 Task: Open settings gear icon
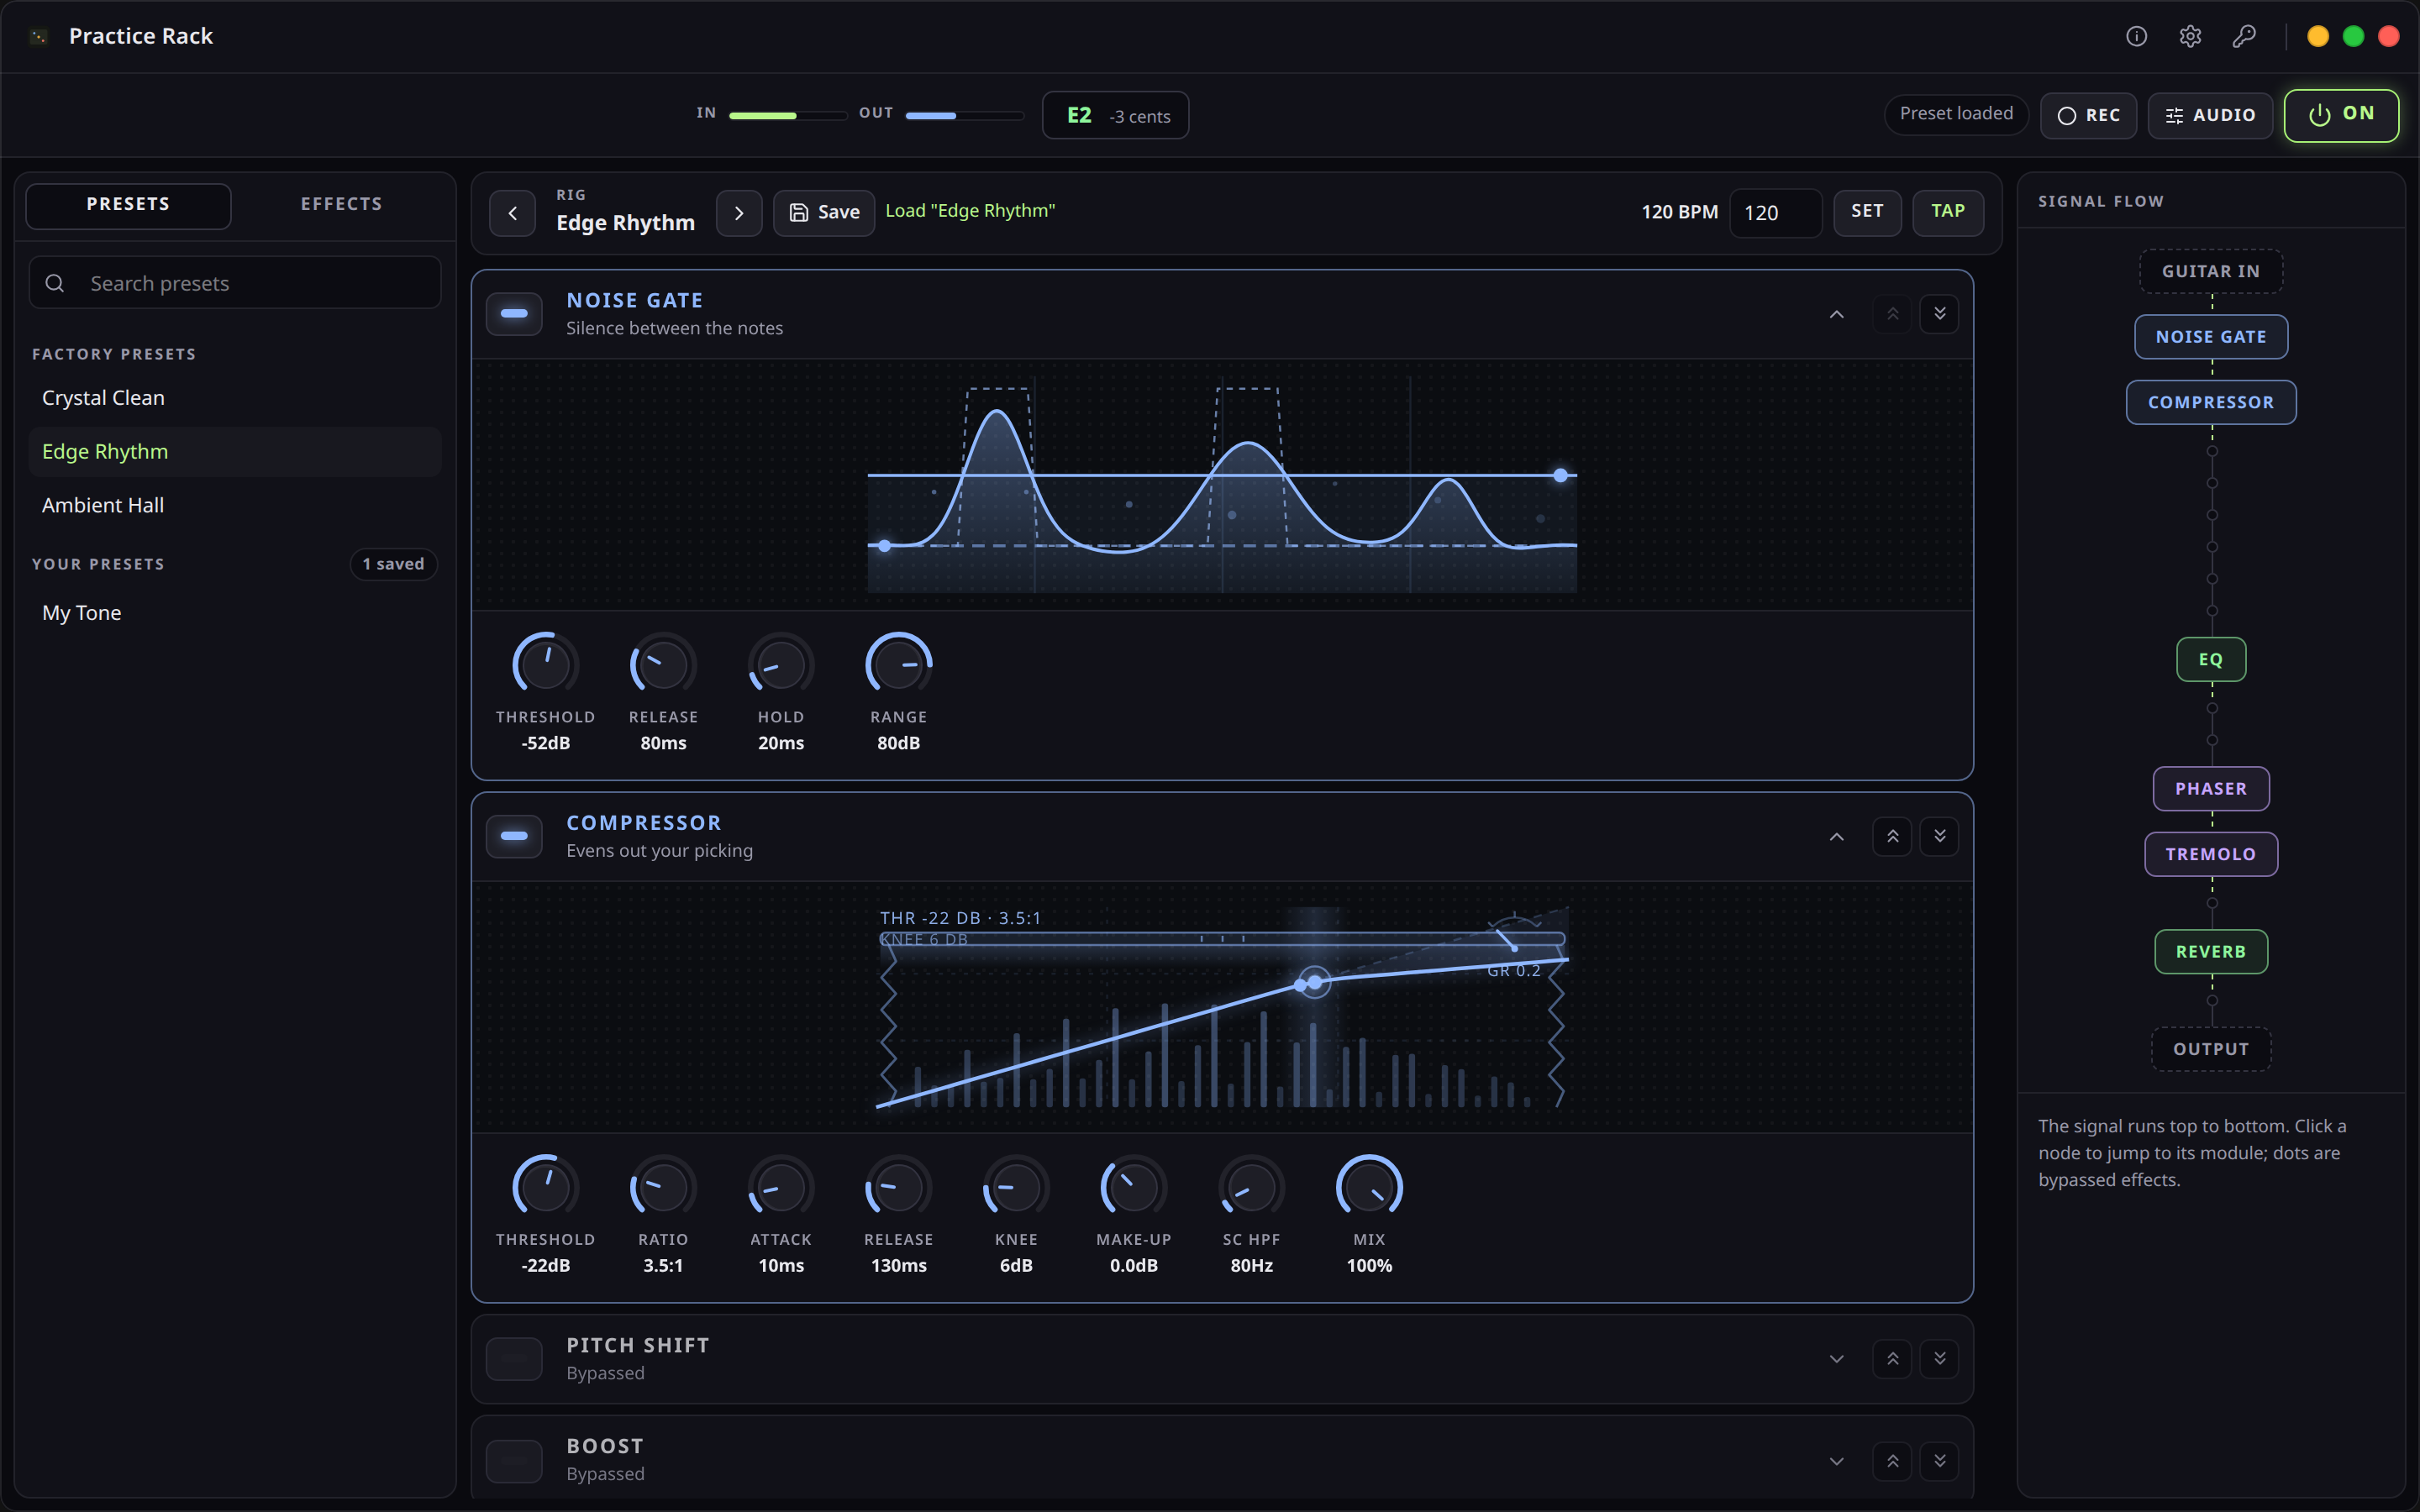point(2190,36)
